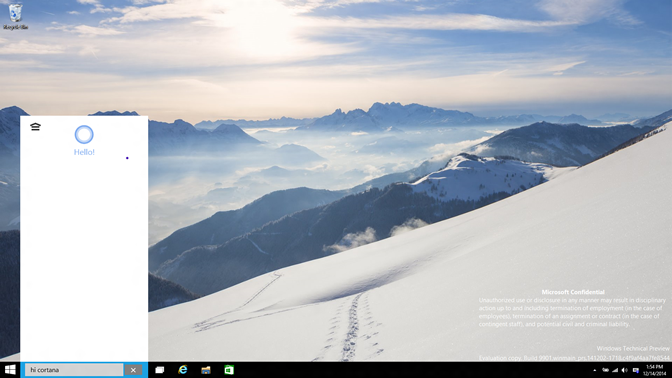The image size is (672, 378).
Task: Focus the 'hi cortana' search box
Action: point(74,370)
